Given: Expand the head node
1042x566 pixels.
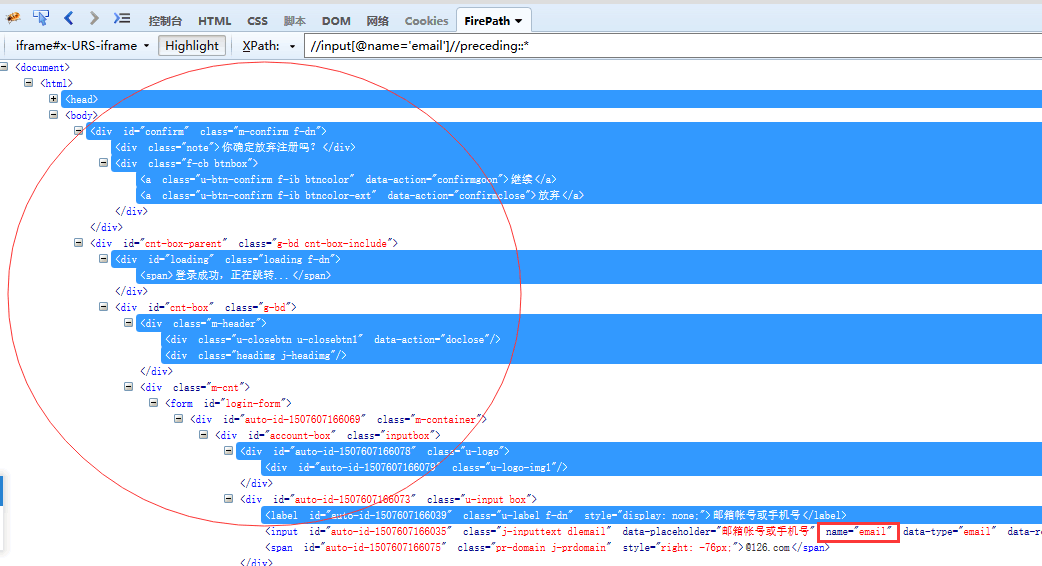Looking at the screenshot, I should 53,98.
